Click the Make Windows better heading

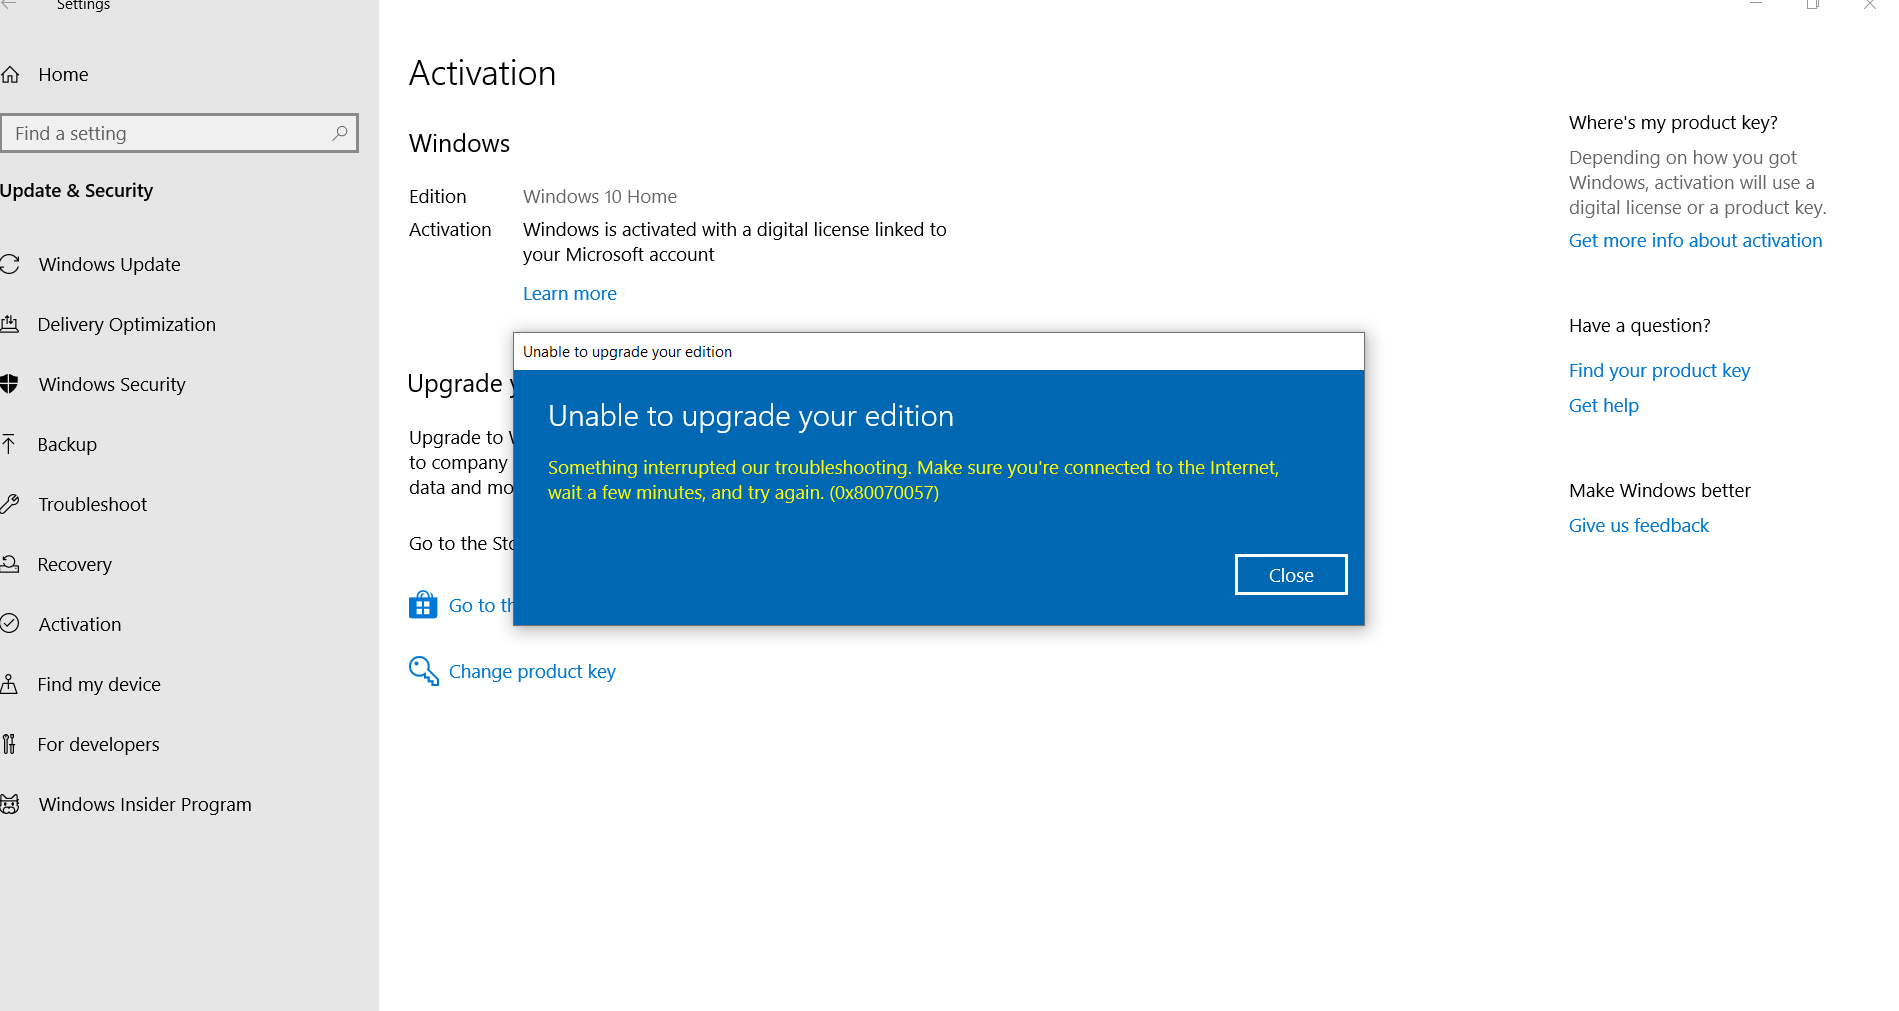click(1660, 491)
